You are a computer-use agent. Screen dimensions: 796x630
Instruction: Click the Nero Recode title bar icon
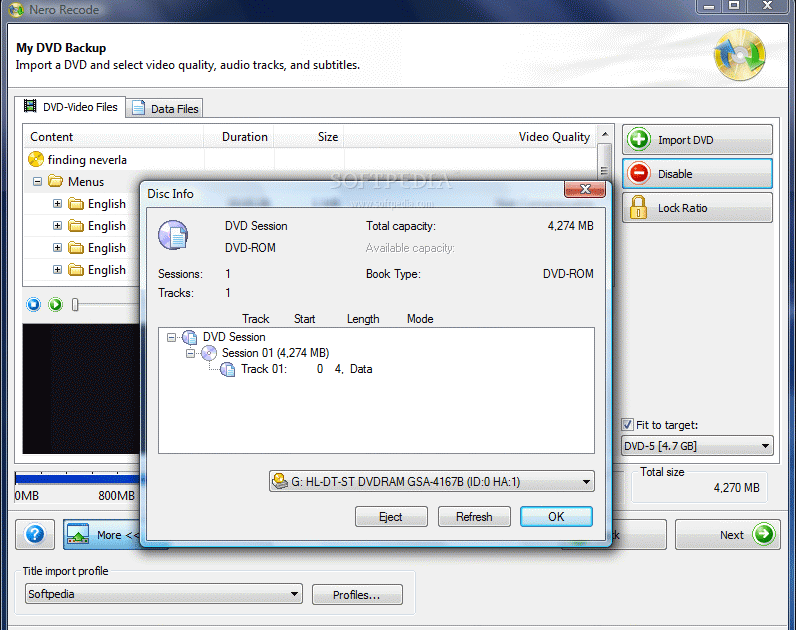(16, 10)
